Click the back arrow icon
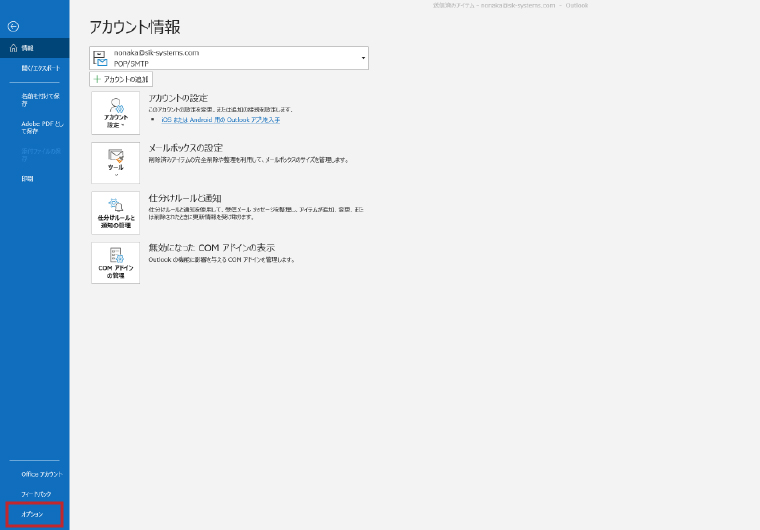This screenshot has width=760, height=530. [14, 27]
